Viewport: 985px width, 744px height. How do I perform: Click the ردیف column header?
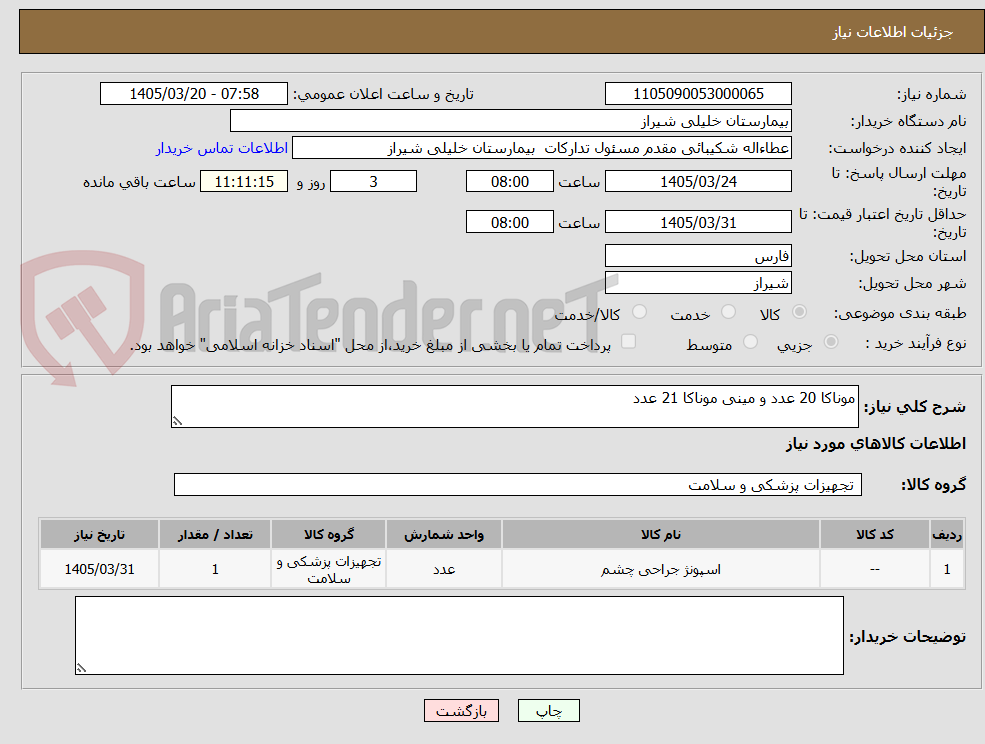tap(947, 534)
